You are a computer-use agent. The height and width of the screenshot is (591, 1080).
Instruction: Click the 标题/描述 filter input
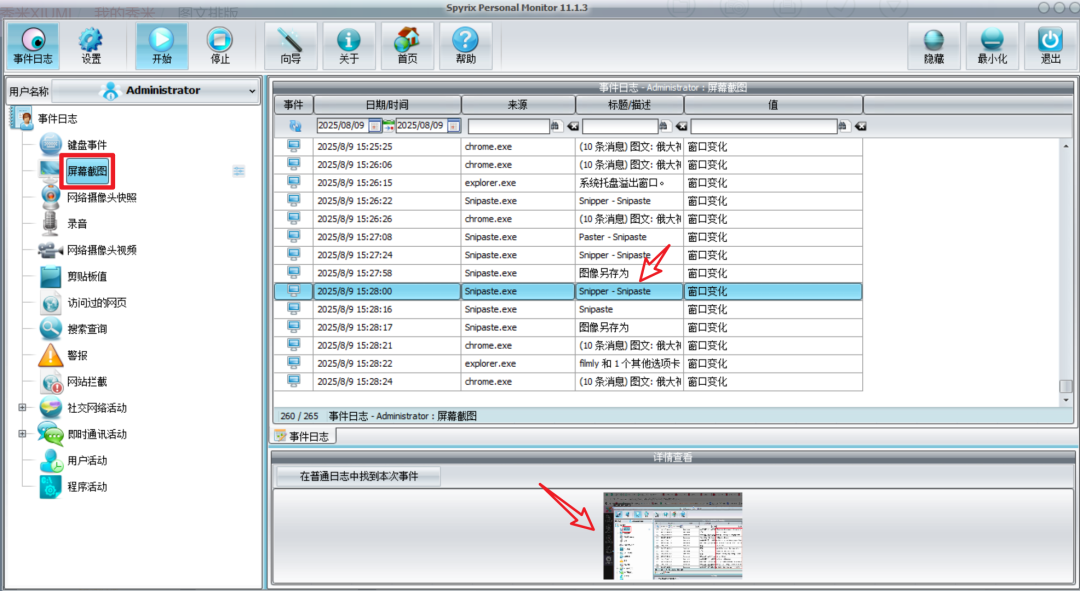coord(620,126)
